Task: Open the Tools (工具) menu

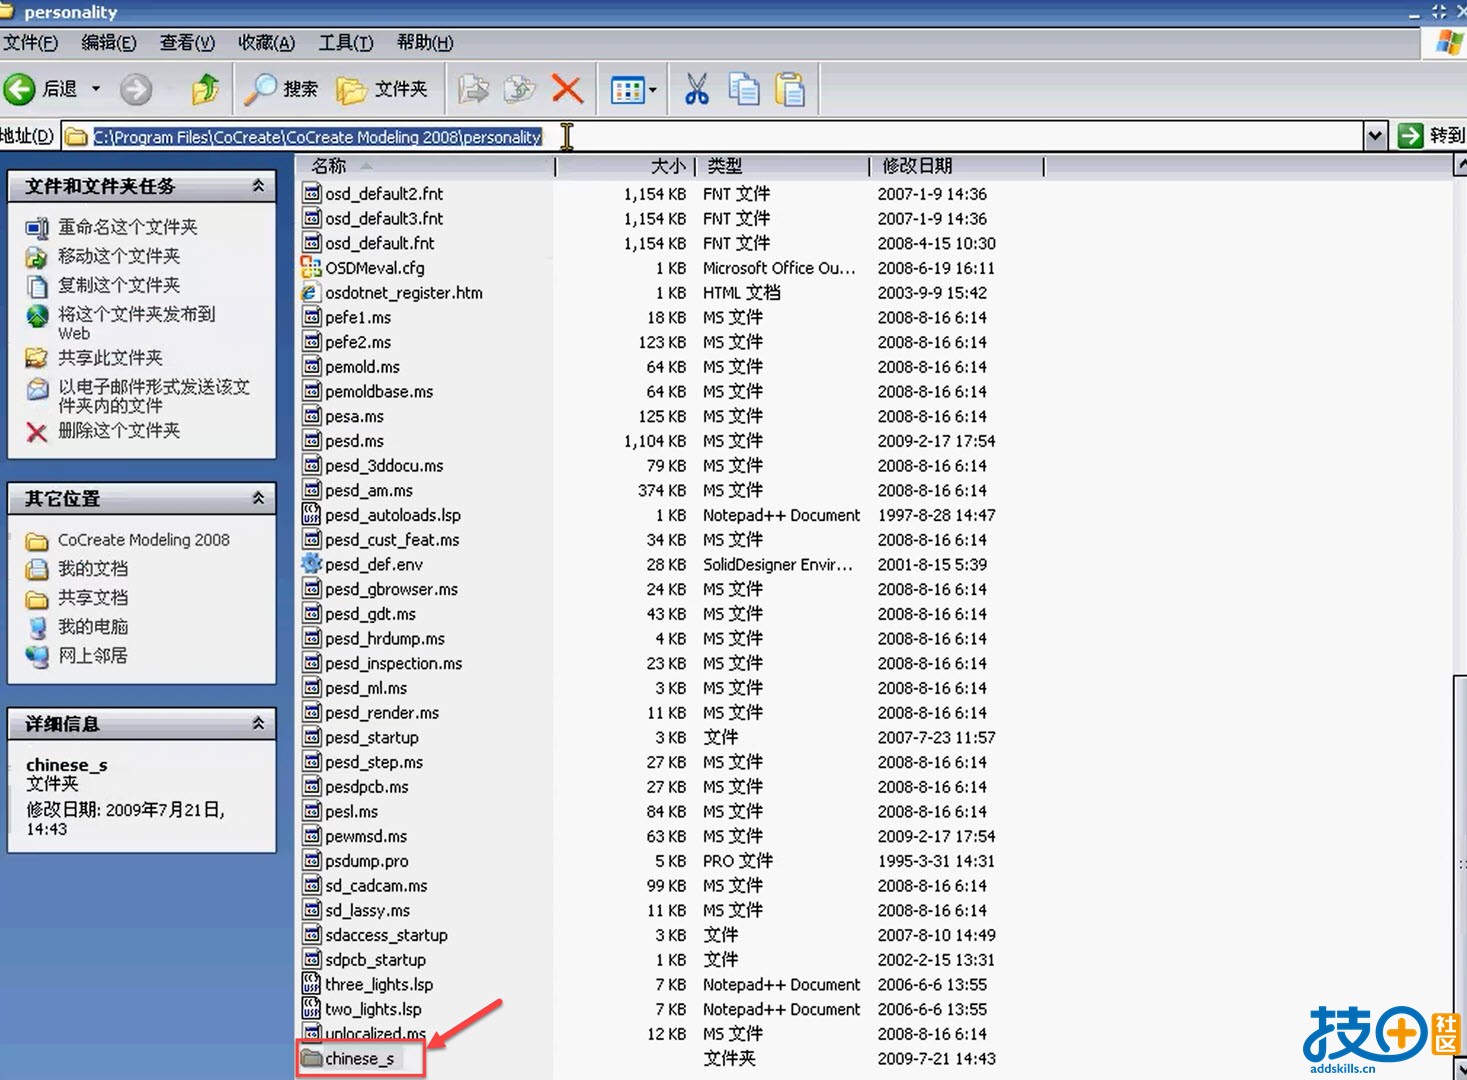Action: (x=346, y=42)
